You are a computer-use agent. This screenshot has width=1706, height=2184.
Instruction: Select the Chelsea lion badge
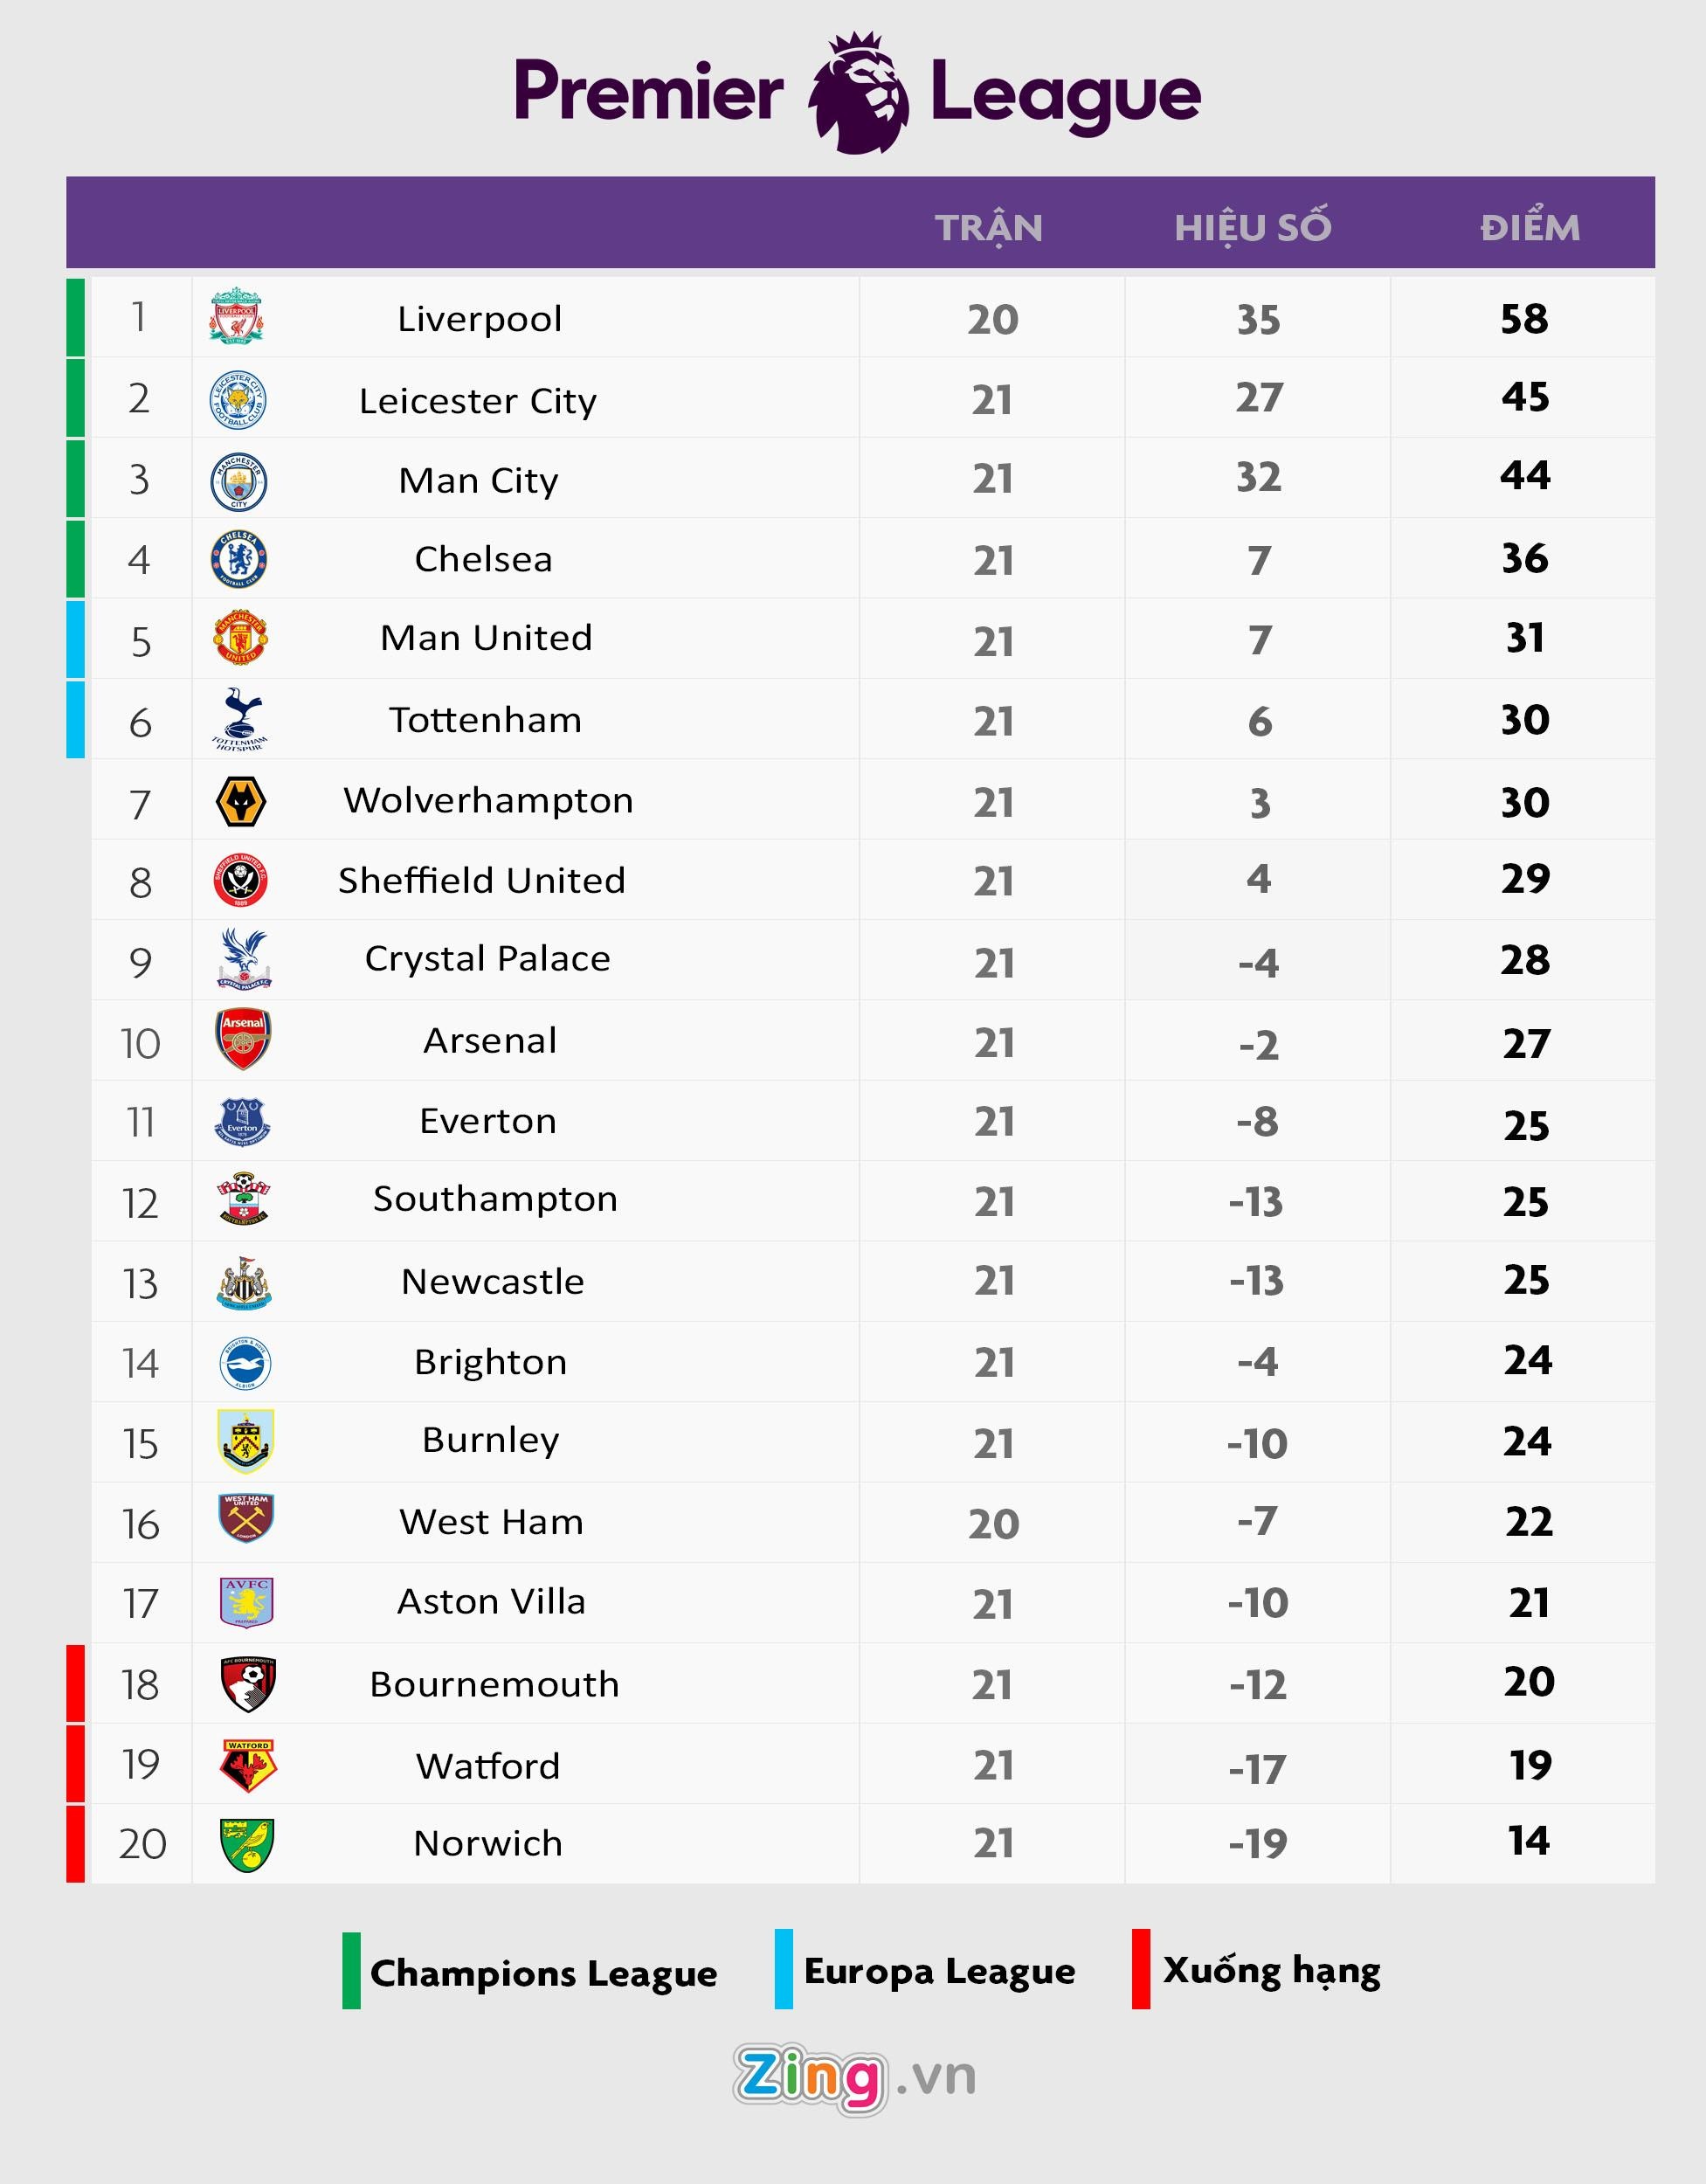pyautogui.click(x=239, y=559)
